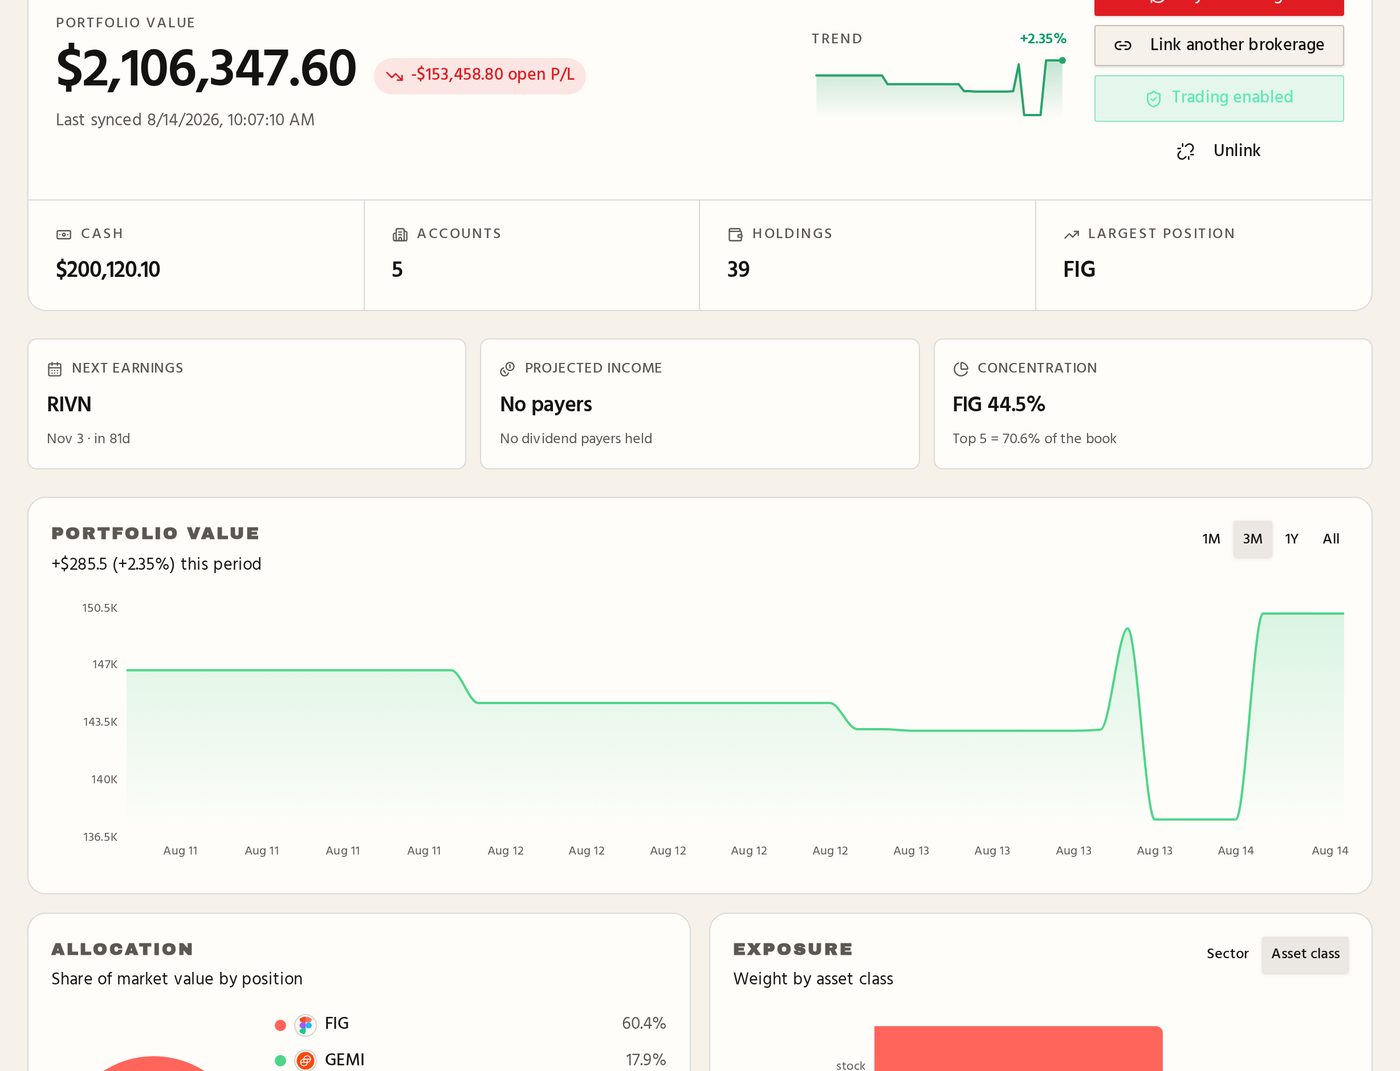1400x1071 pixels.
Task: Click the shield check icon in Trading enabled
Action: pyautogui.click(x=1153, y=98)
